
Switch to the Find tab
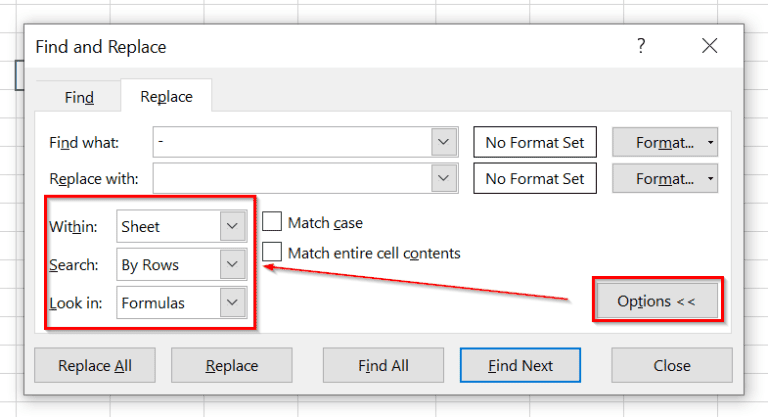tap(79, 97)
